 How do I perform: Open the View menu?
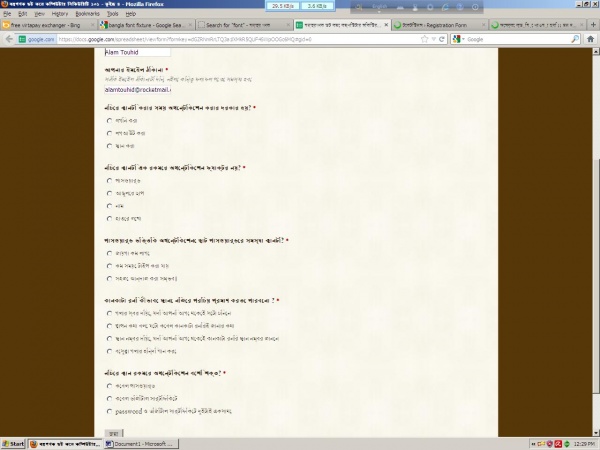click(x=39, y=14)
